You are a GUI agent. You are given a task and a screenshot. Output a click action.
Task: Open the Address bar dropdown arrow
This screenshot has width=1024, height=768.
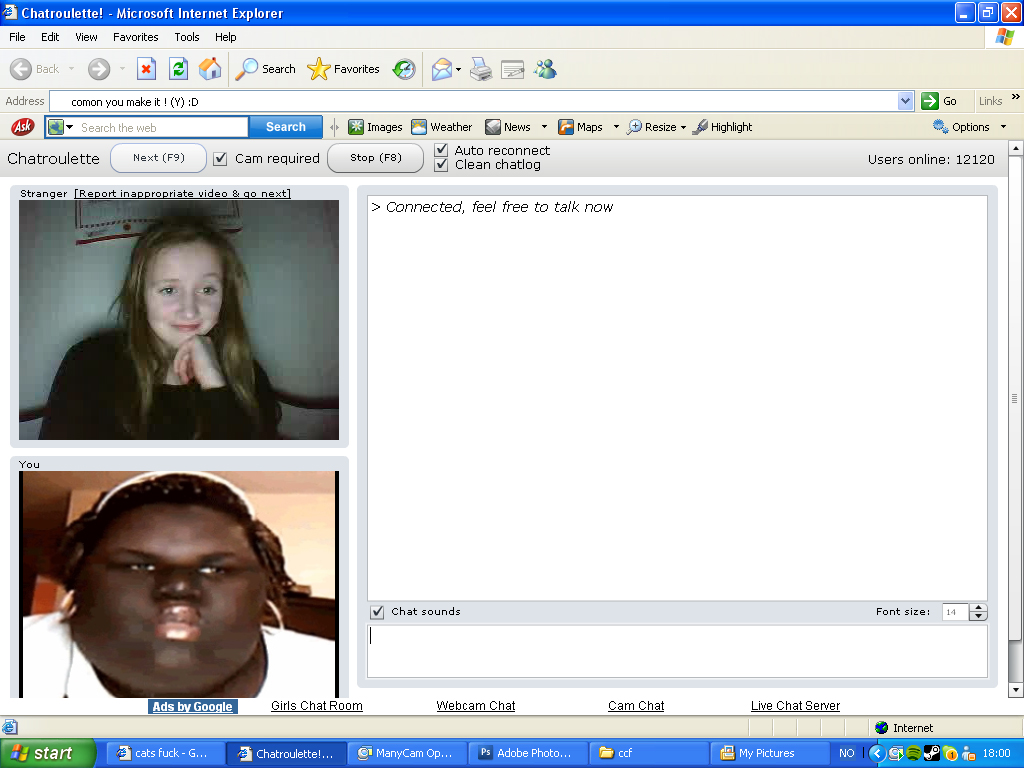(x=905, y=101)
